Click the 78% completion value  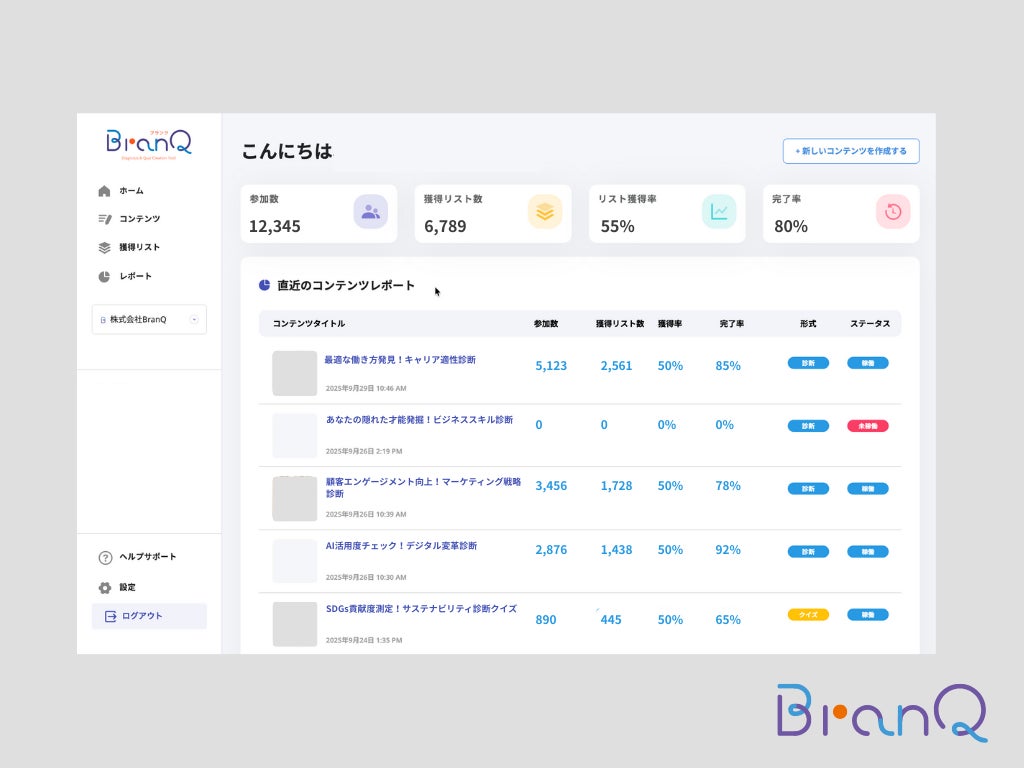click(728, 486)
